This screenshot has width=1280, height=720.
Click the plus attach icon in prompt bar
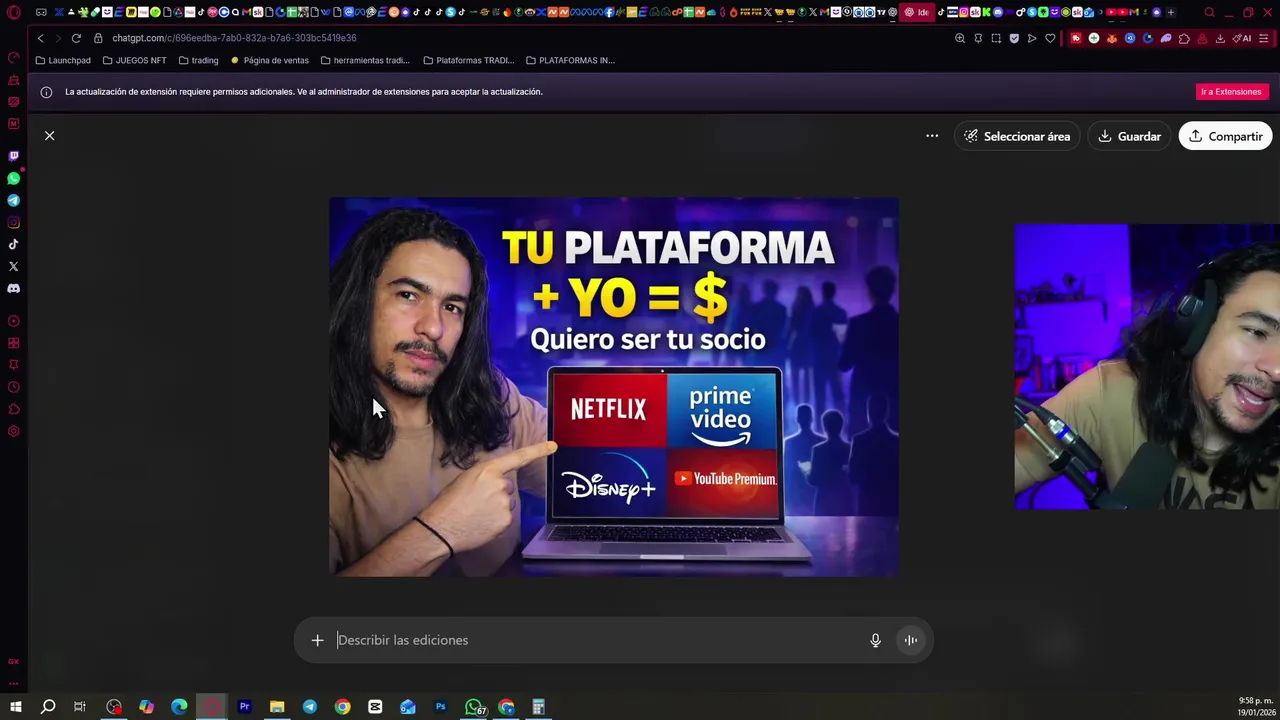(x=317, y=640)
